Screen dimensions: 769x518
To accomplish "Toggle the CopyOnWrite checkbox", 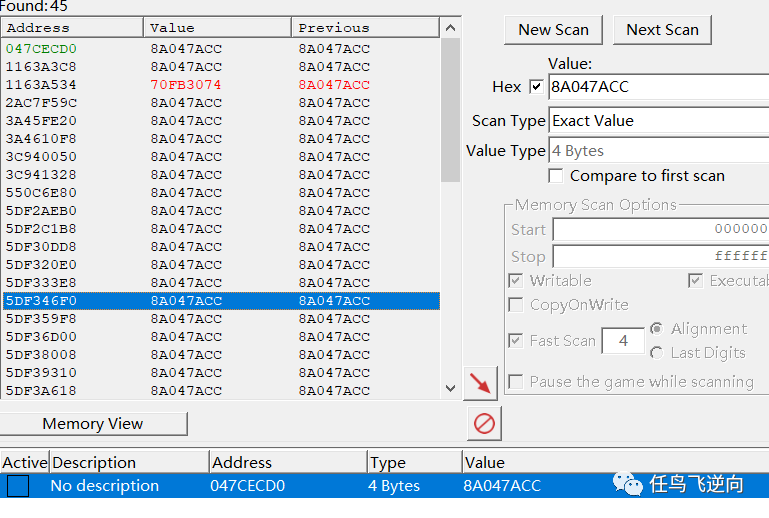I will [515, 305].
